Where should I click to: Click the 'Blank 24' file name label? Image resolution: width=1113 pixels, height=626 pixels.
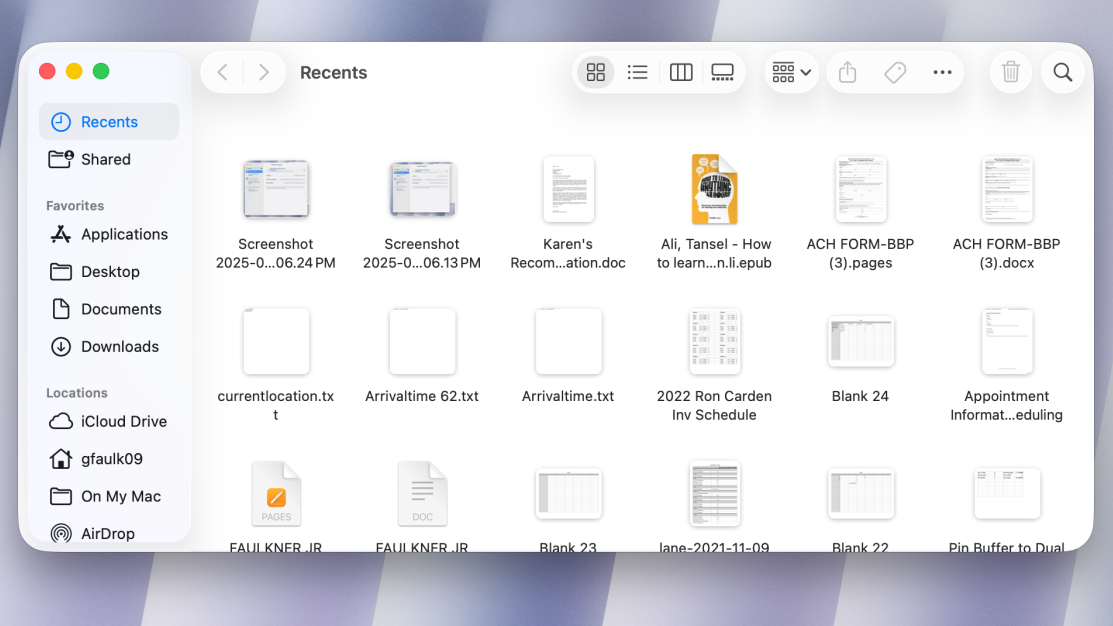[x=860, y=396]
